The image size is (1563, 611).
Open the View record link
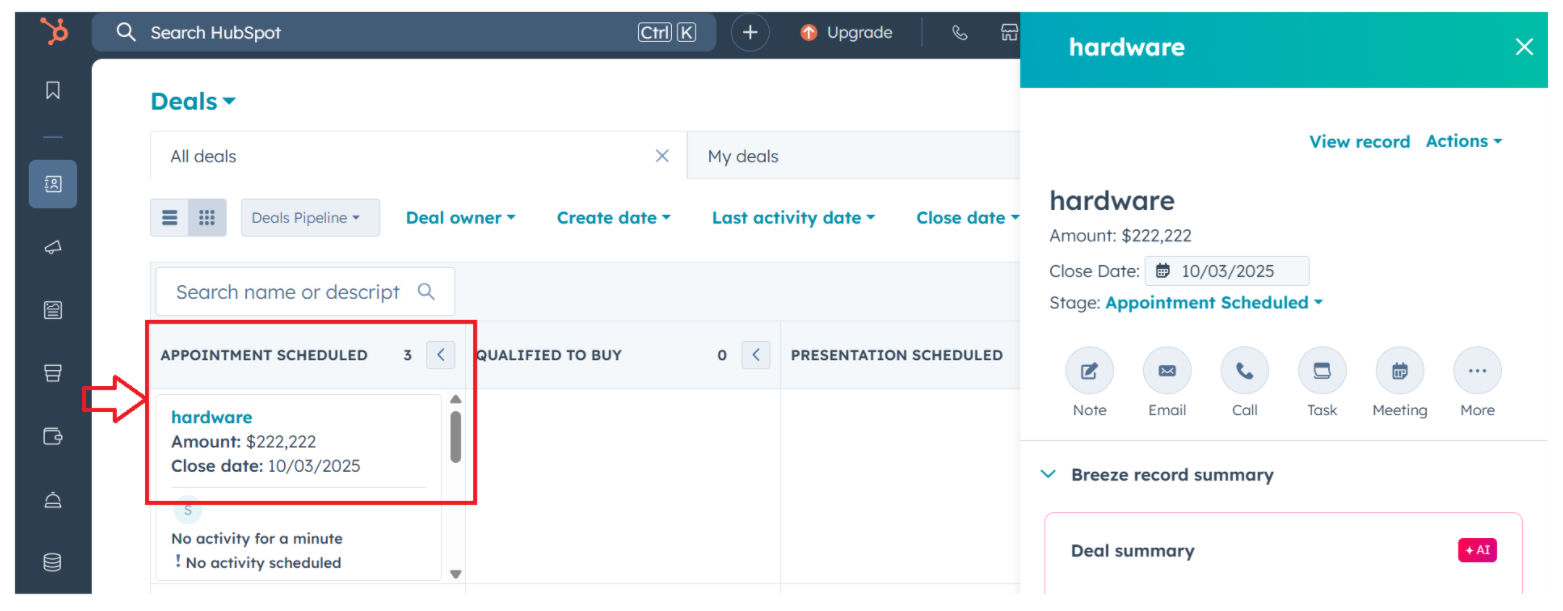pyautogui.click(x=1359, y=141)
